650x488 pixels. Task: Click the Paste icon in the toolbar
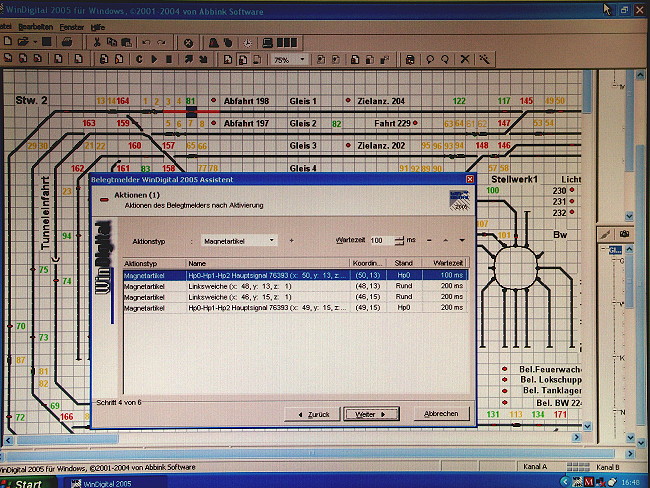tap(126, 42)
